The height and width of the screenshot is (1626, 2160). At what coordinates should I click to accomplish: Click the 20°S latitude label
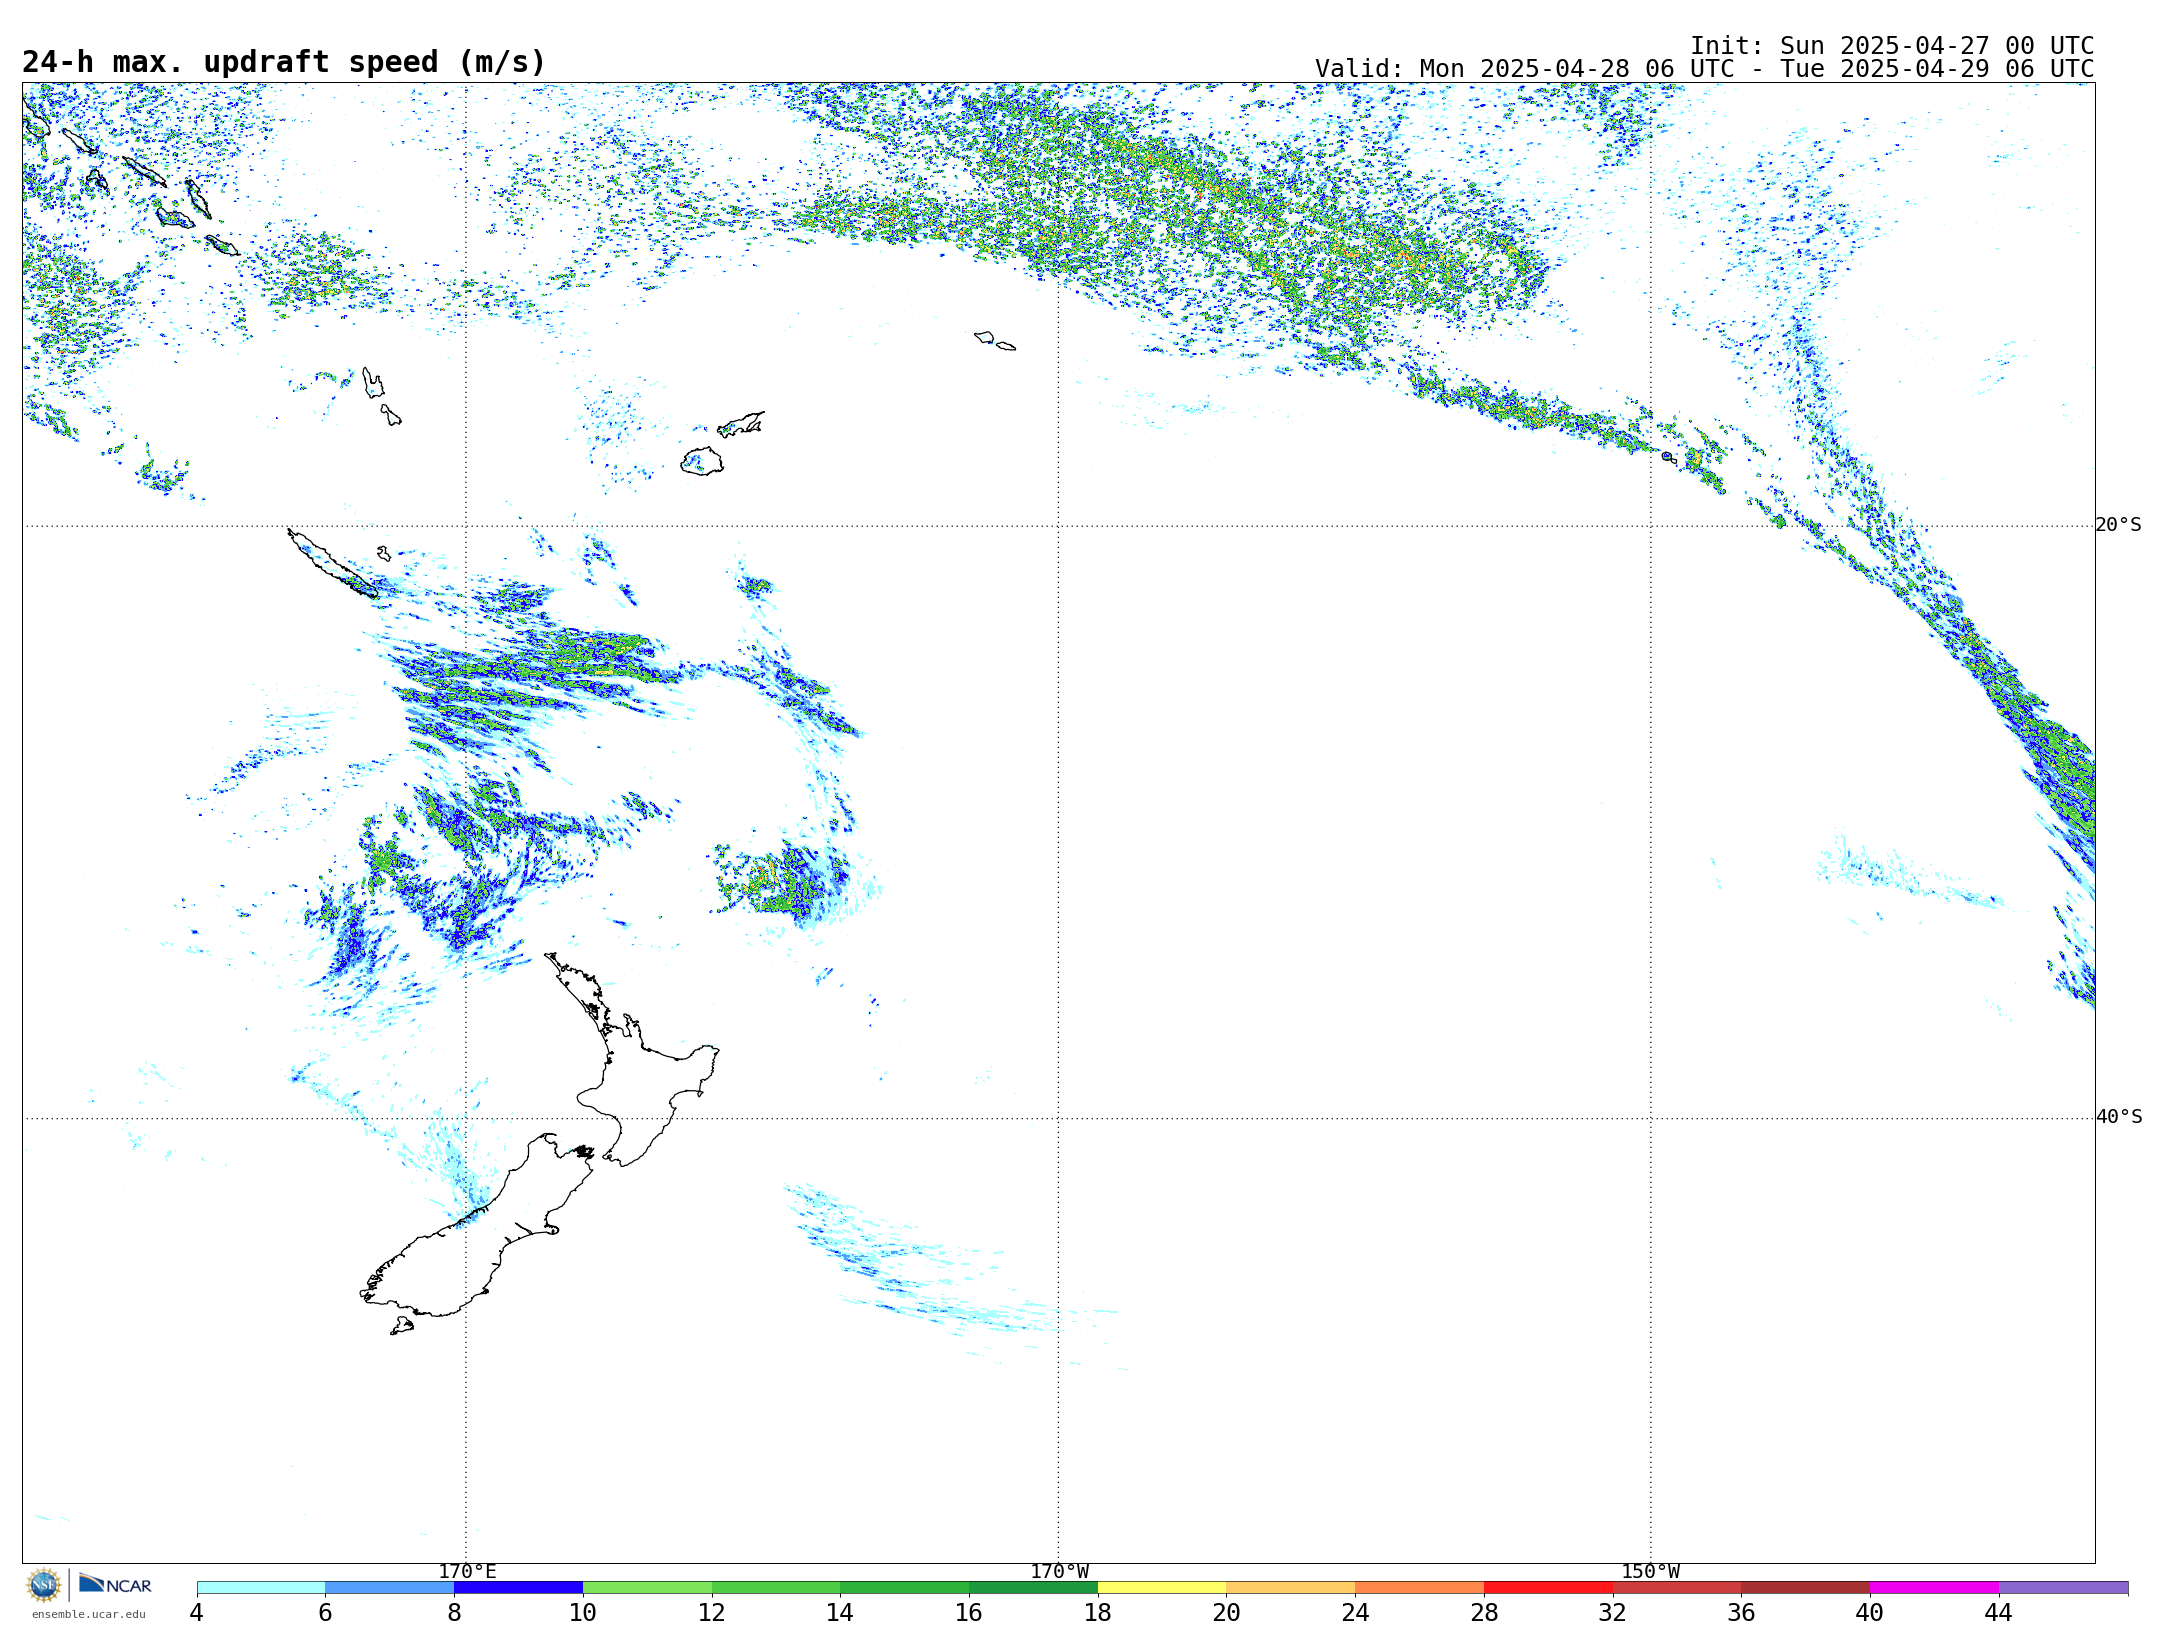tap(2118, 525)
